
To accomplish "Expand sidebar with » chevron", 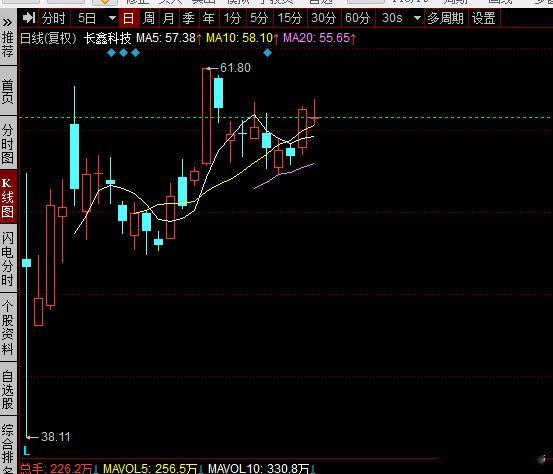I will coord(7,23).
